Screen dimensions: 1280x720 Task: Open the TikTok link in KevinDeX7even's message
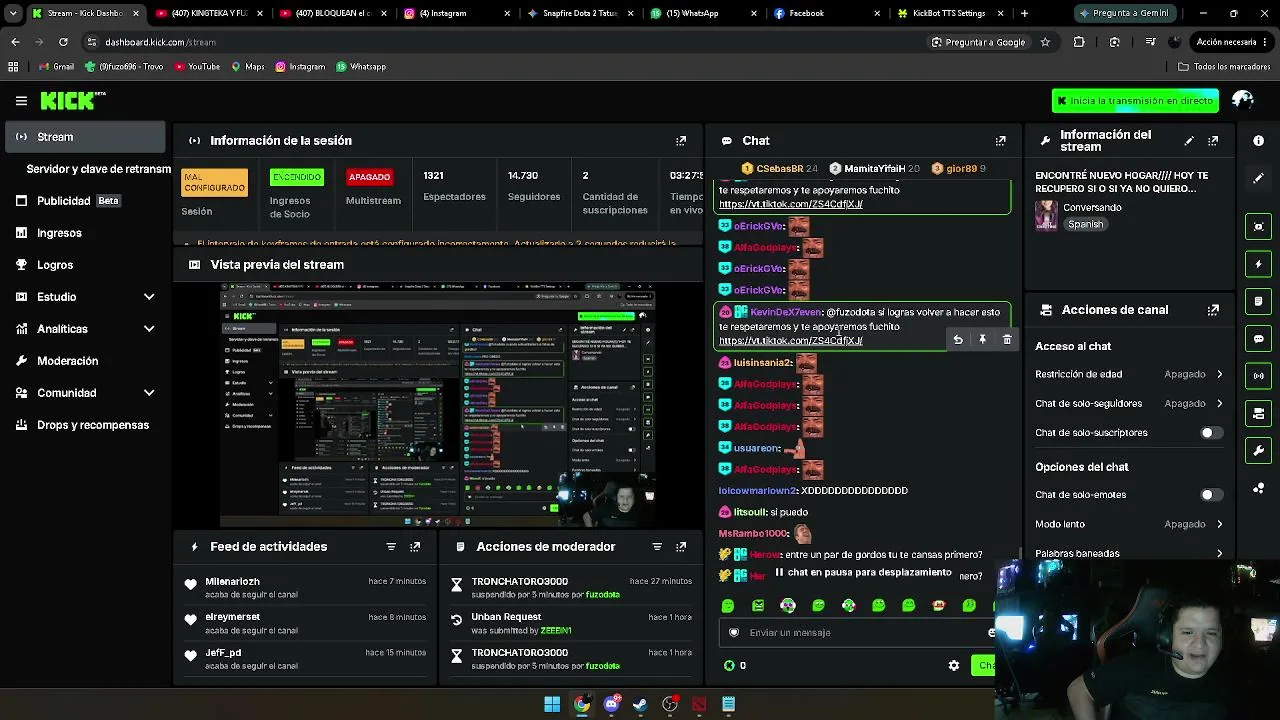(790, 341)
